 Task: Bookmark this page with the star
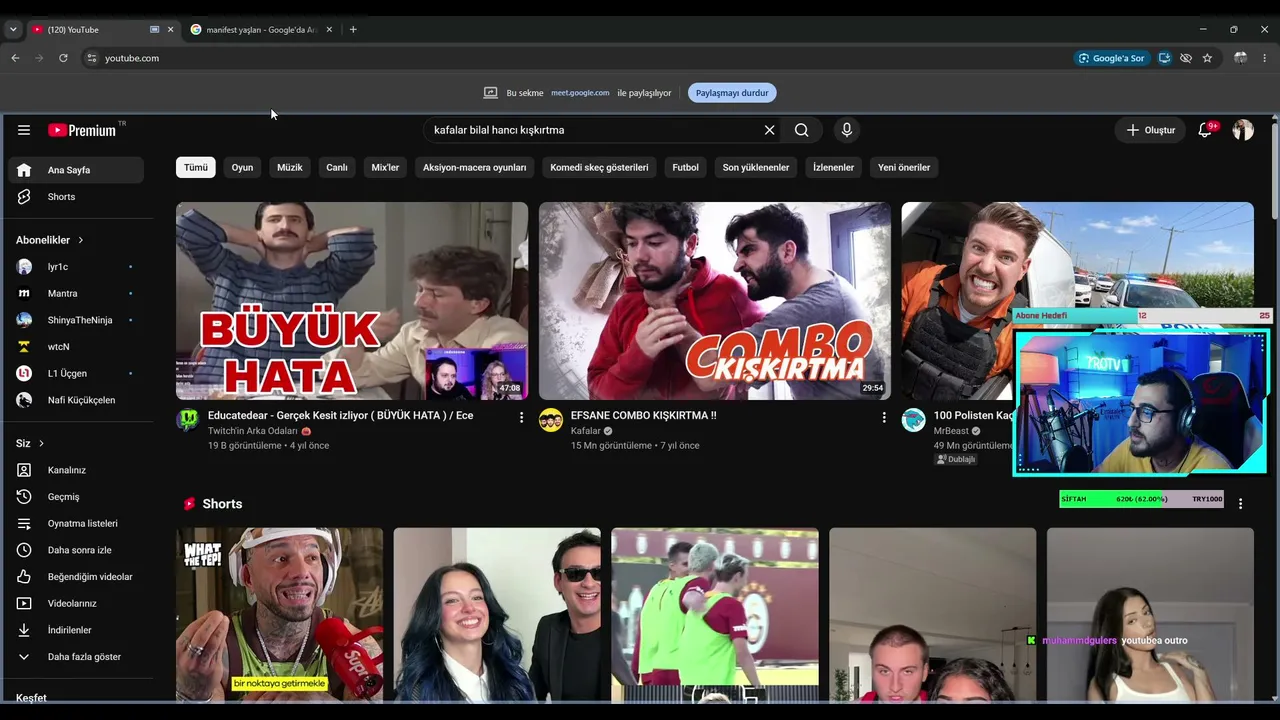tap(1207, 58)
